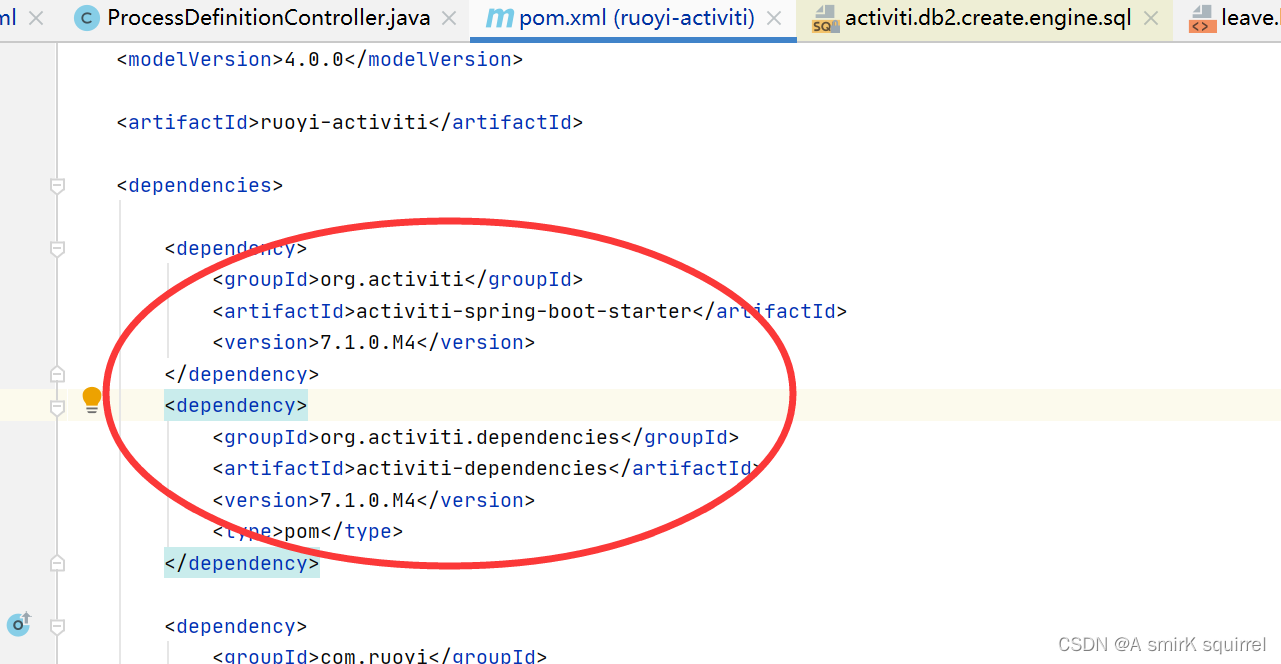This screenshot has width=1281, height=664.
Task: Collapse the first activiti dependency fold arrow
Action: [57, 248]
